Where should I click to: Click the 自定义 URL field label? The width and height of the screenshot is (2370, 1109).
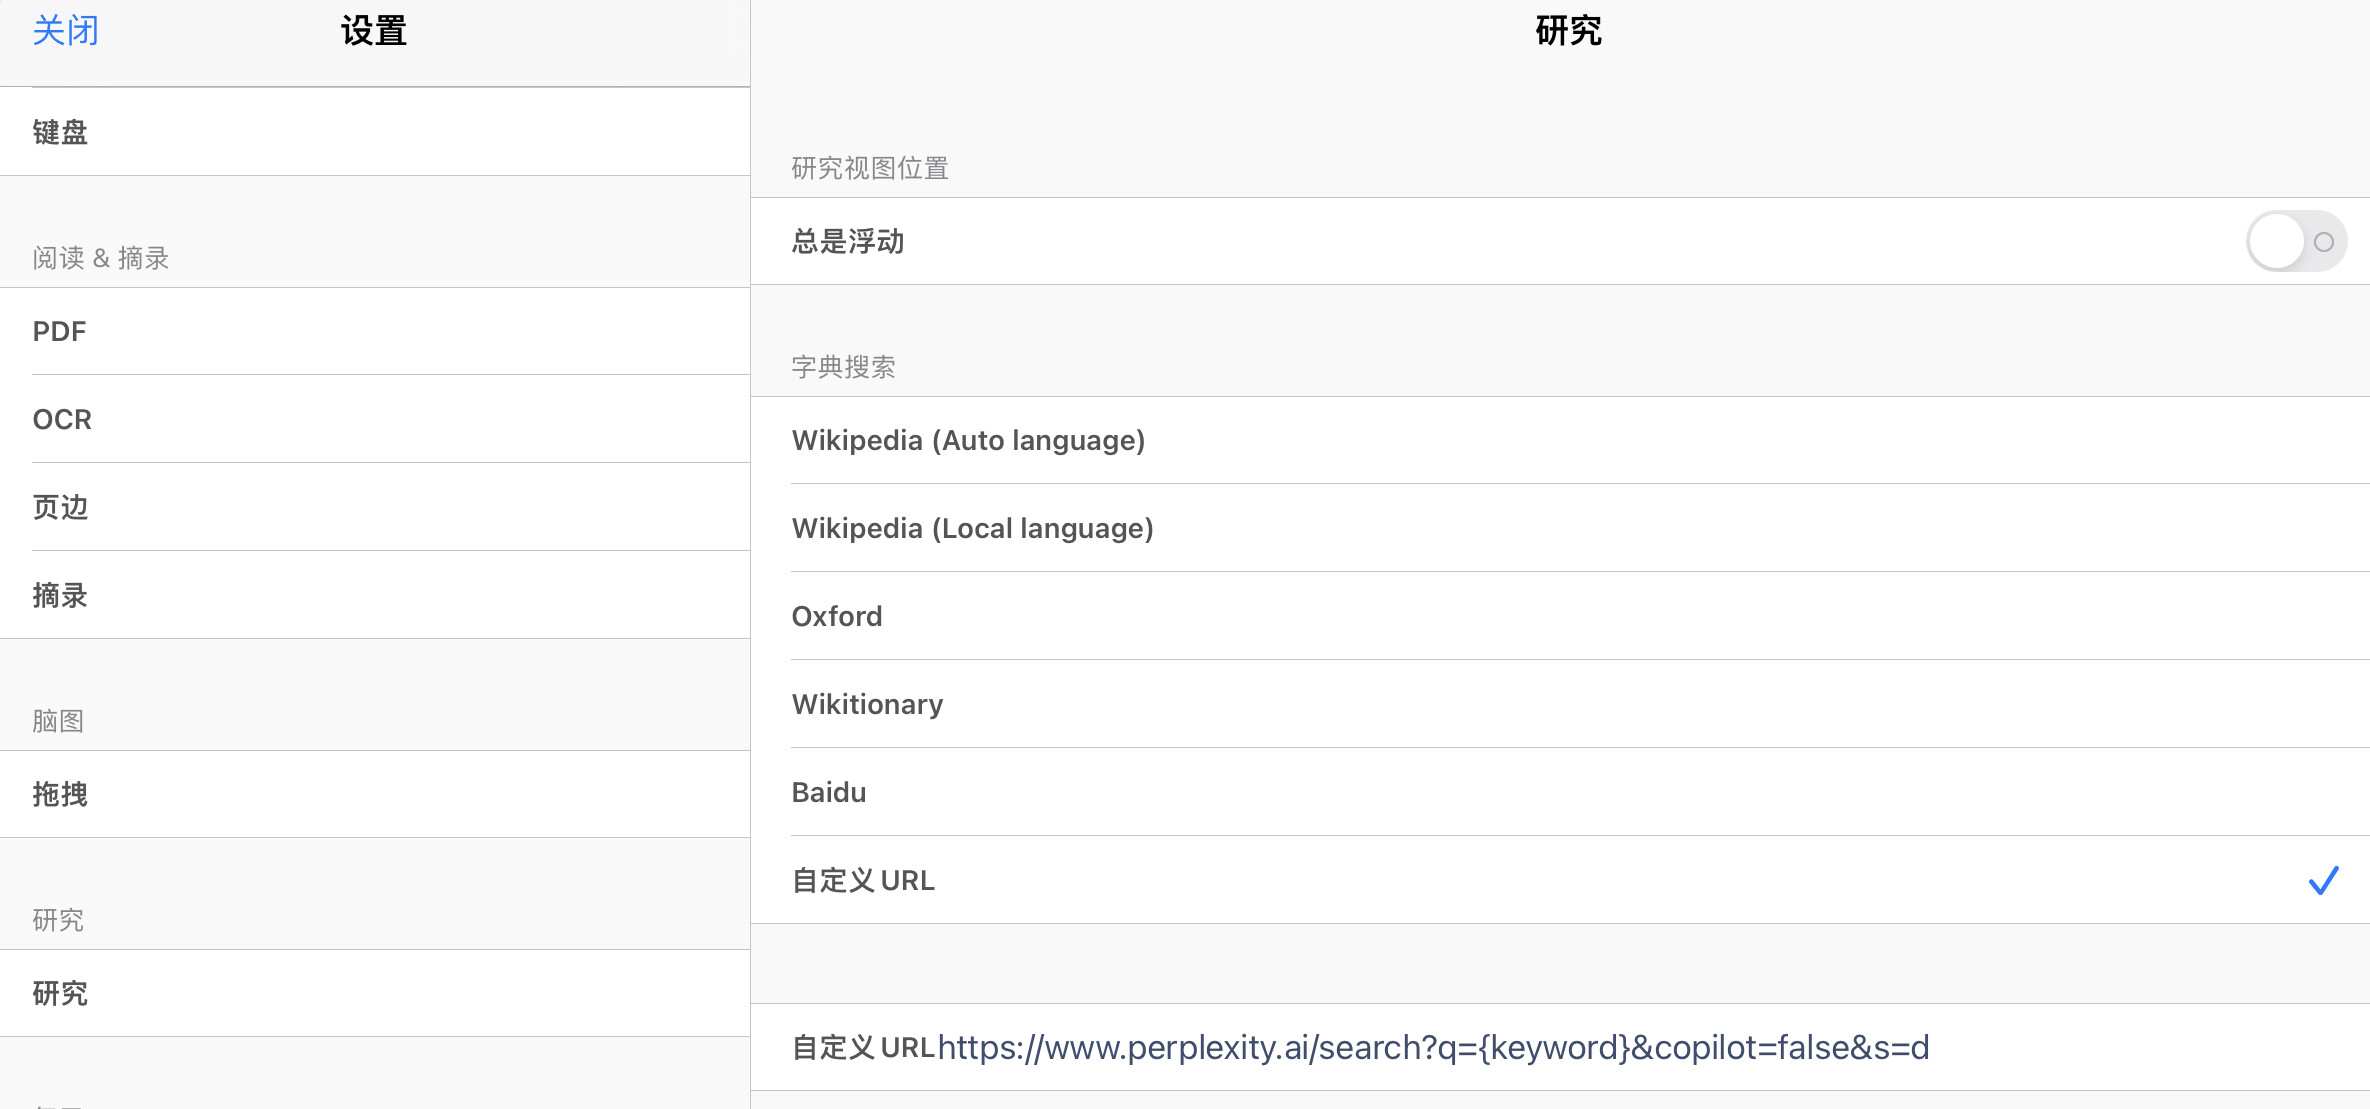863,1048
